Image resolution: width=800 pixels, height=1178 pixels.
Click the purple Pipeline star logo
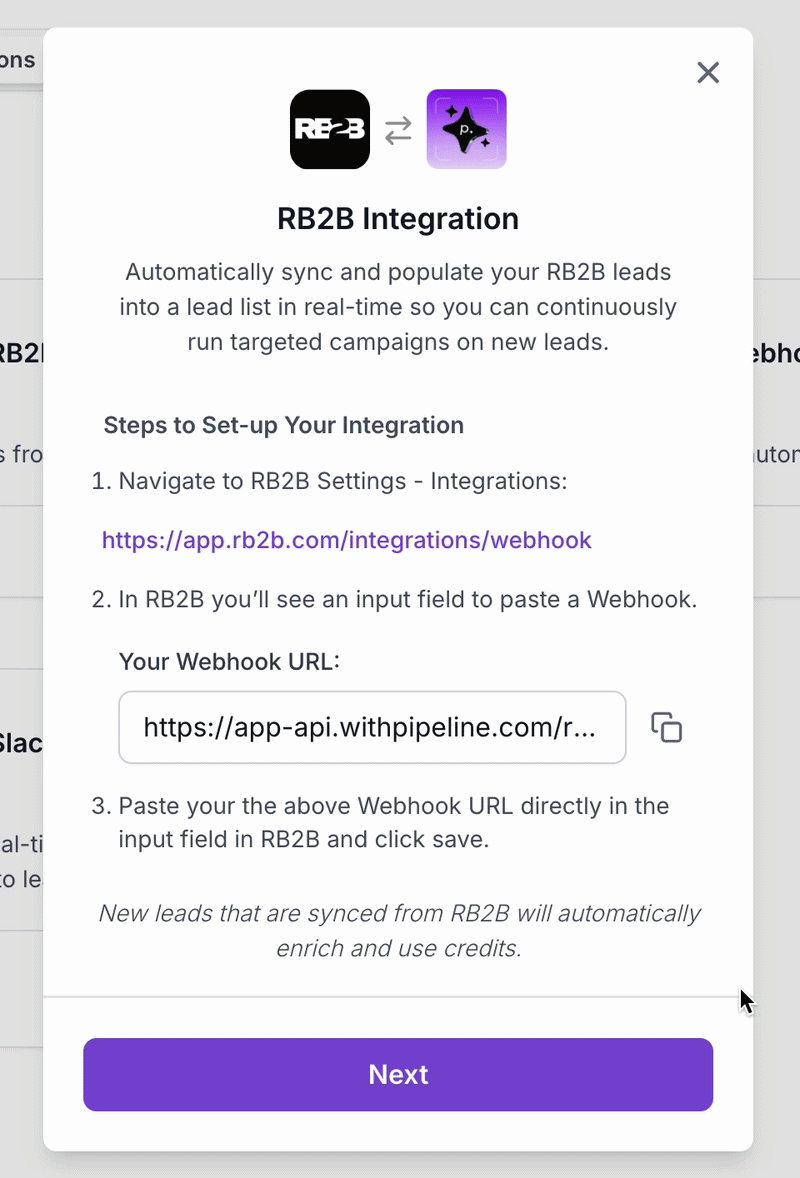click(466, 129)
